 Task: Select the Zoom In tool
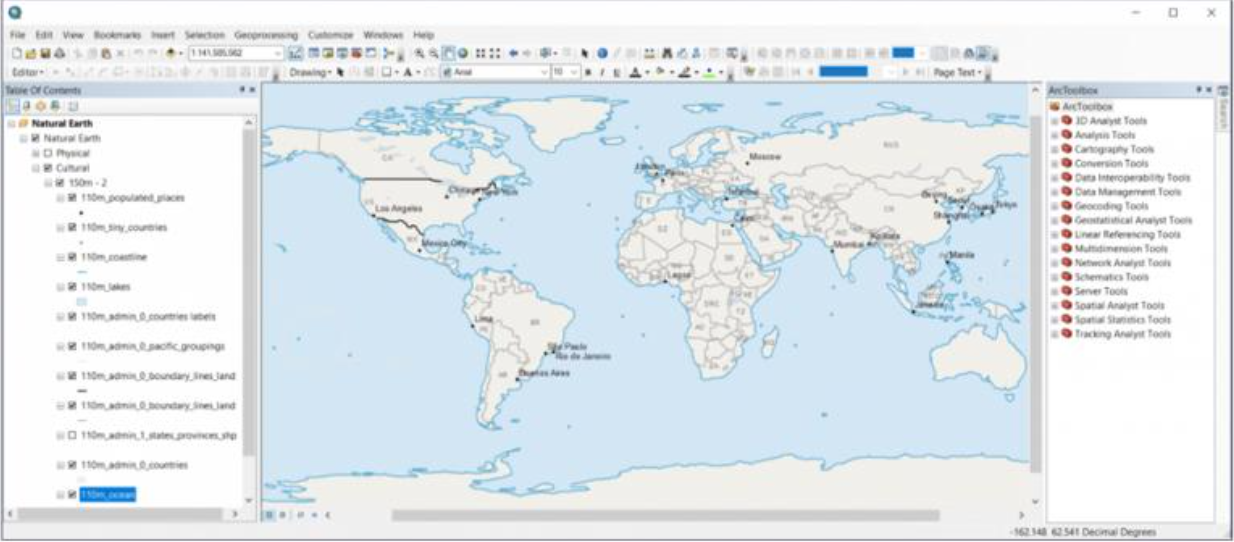point(419,52)
